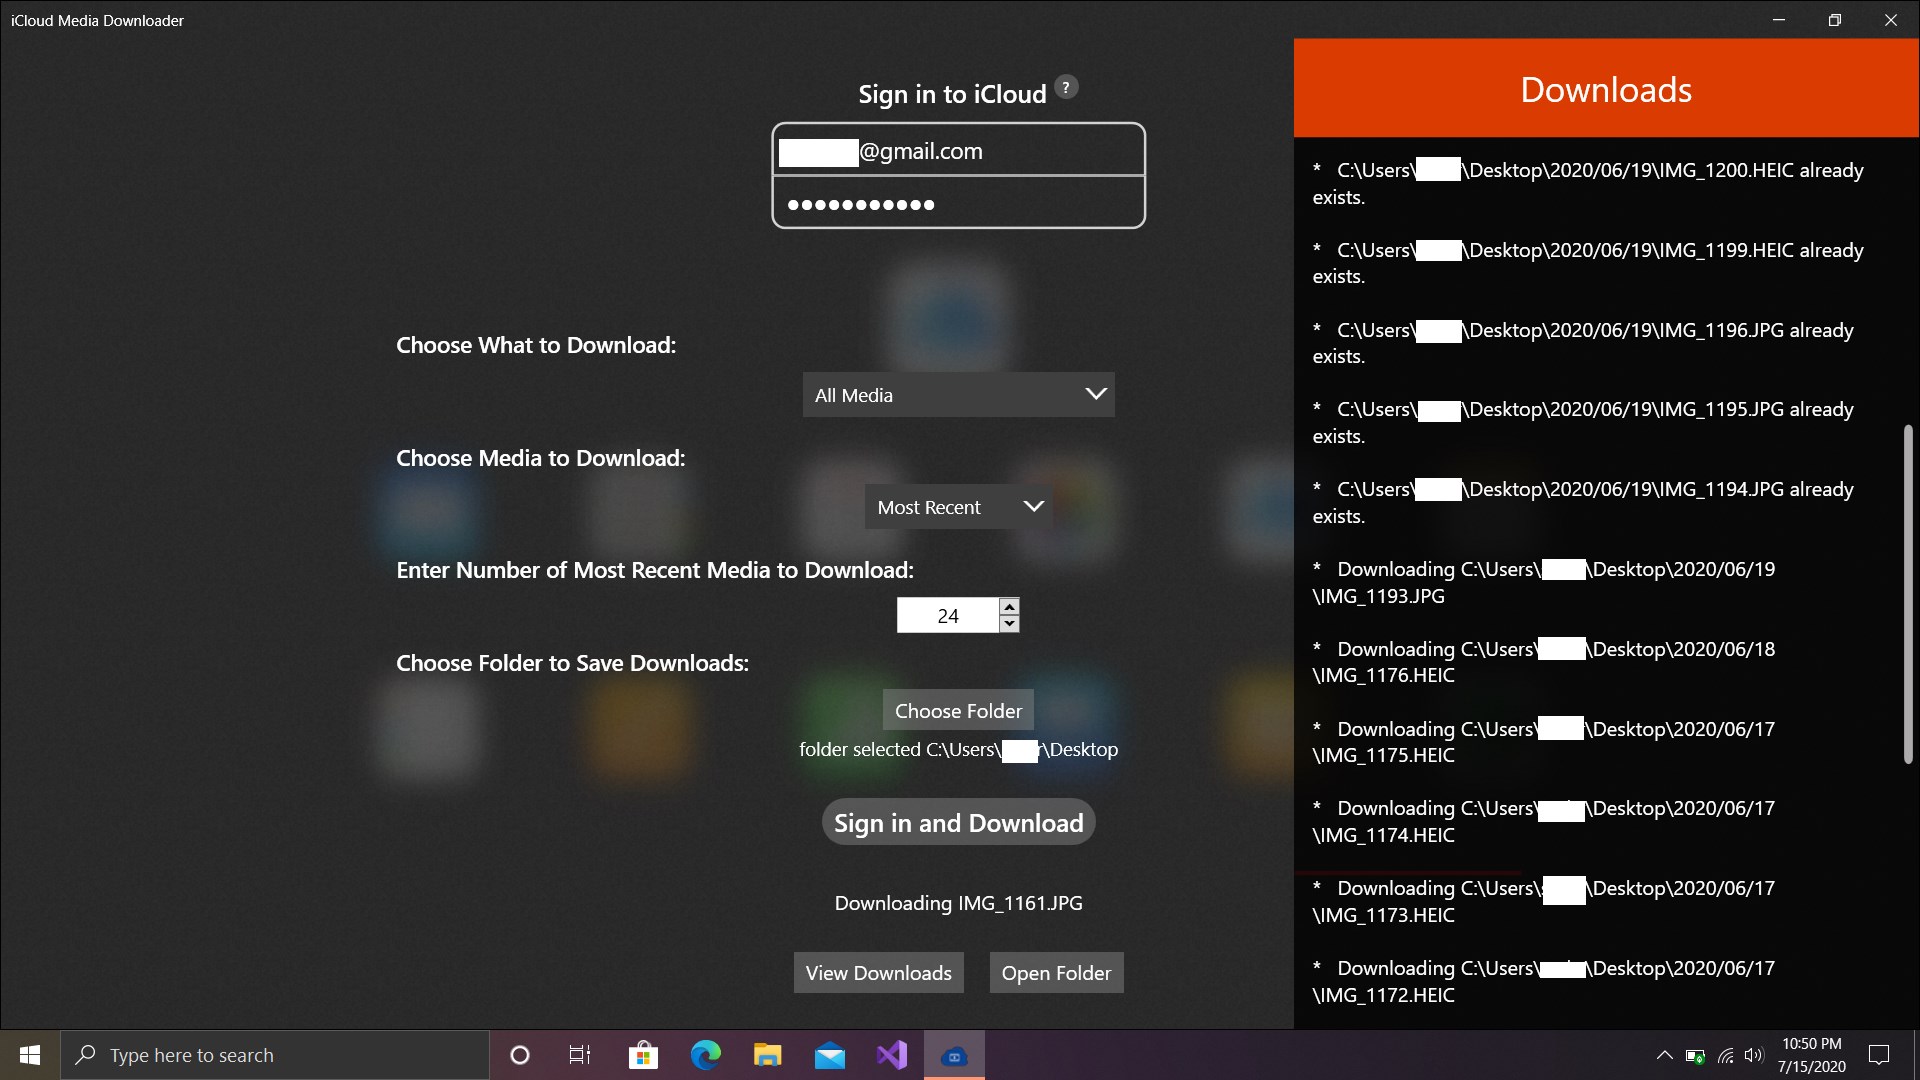Click the Downloads panel scrollbar
This screenshot has width=1920, height=1080.
point(1907,595)
